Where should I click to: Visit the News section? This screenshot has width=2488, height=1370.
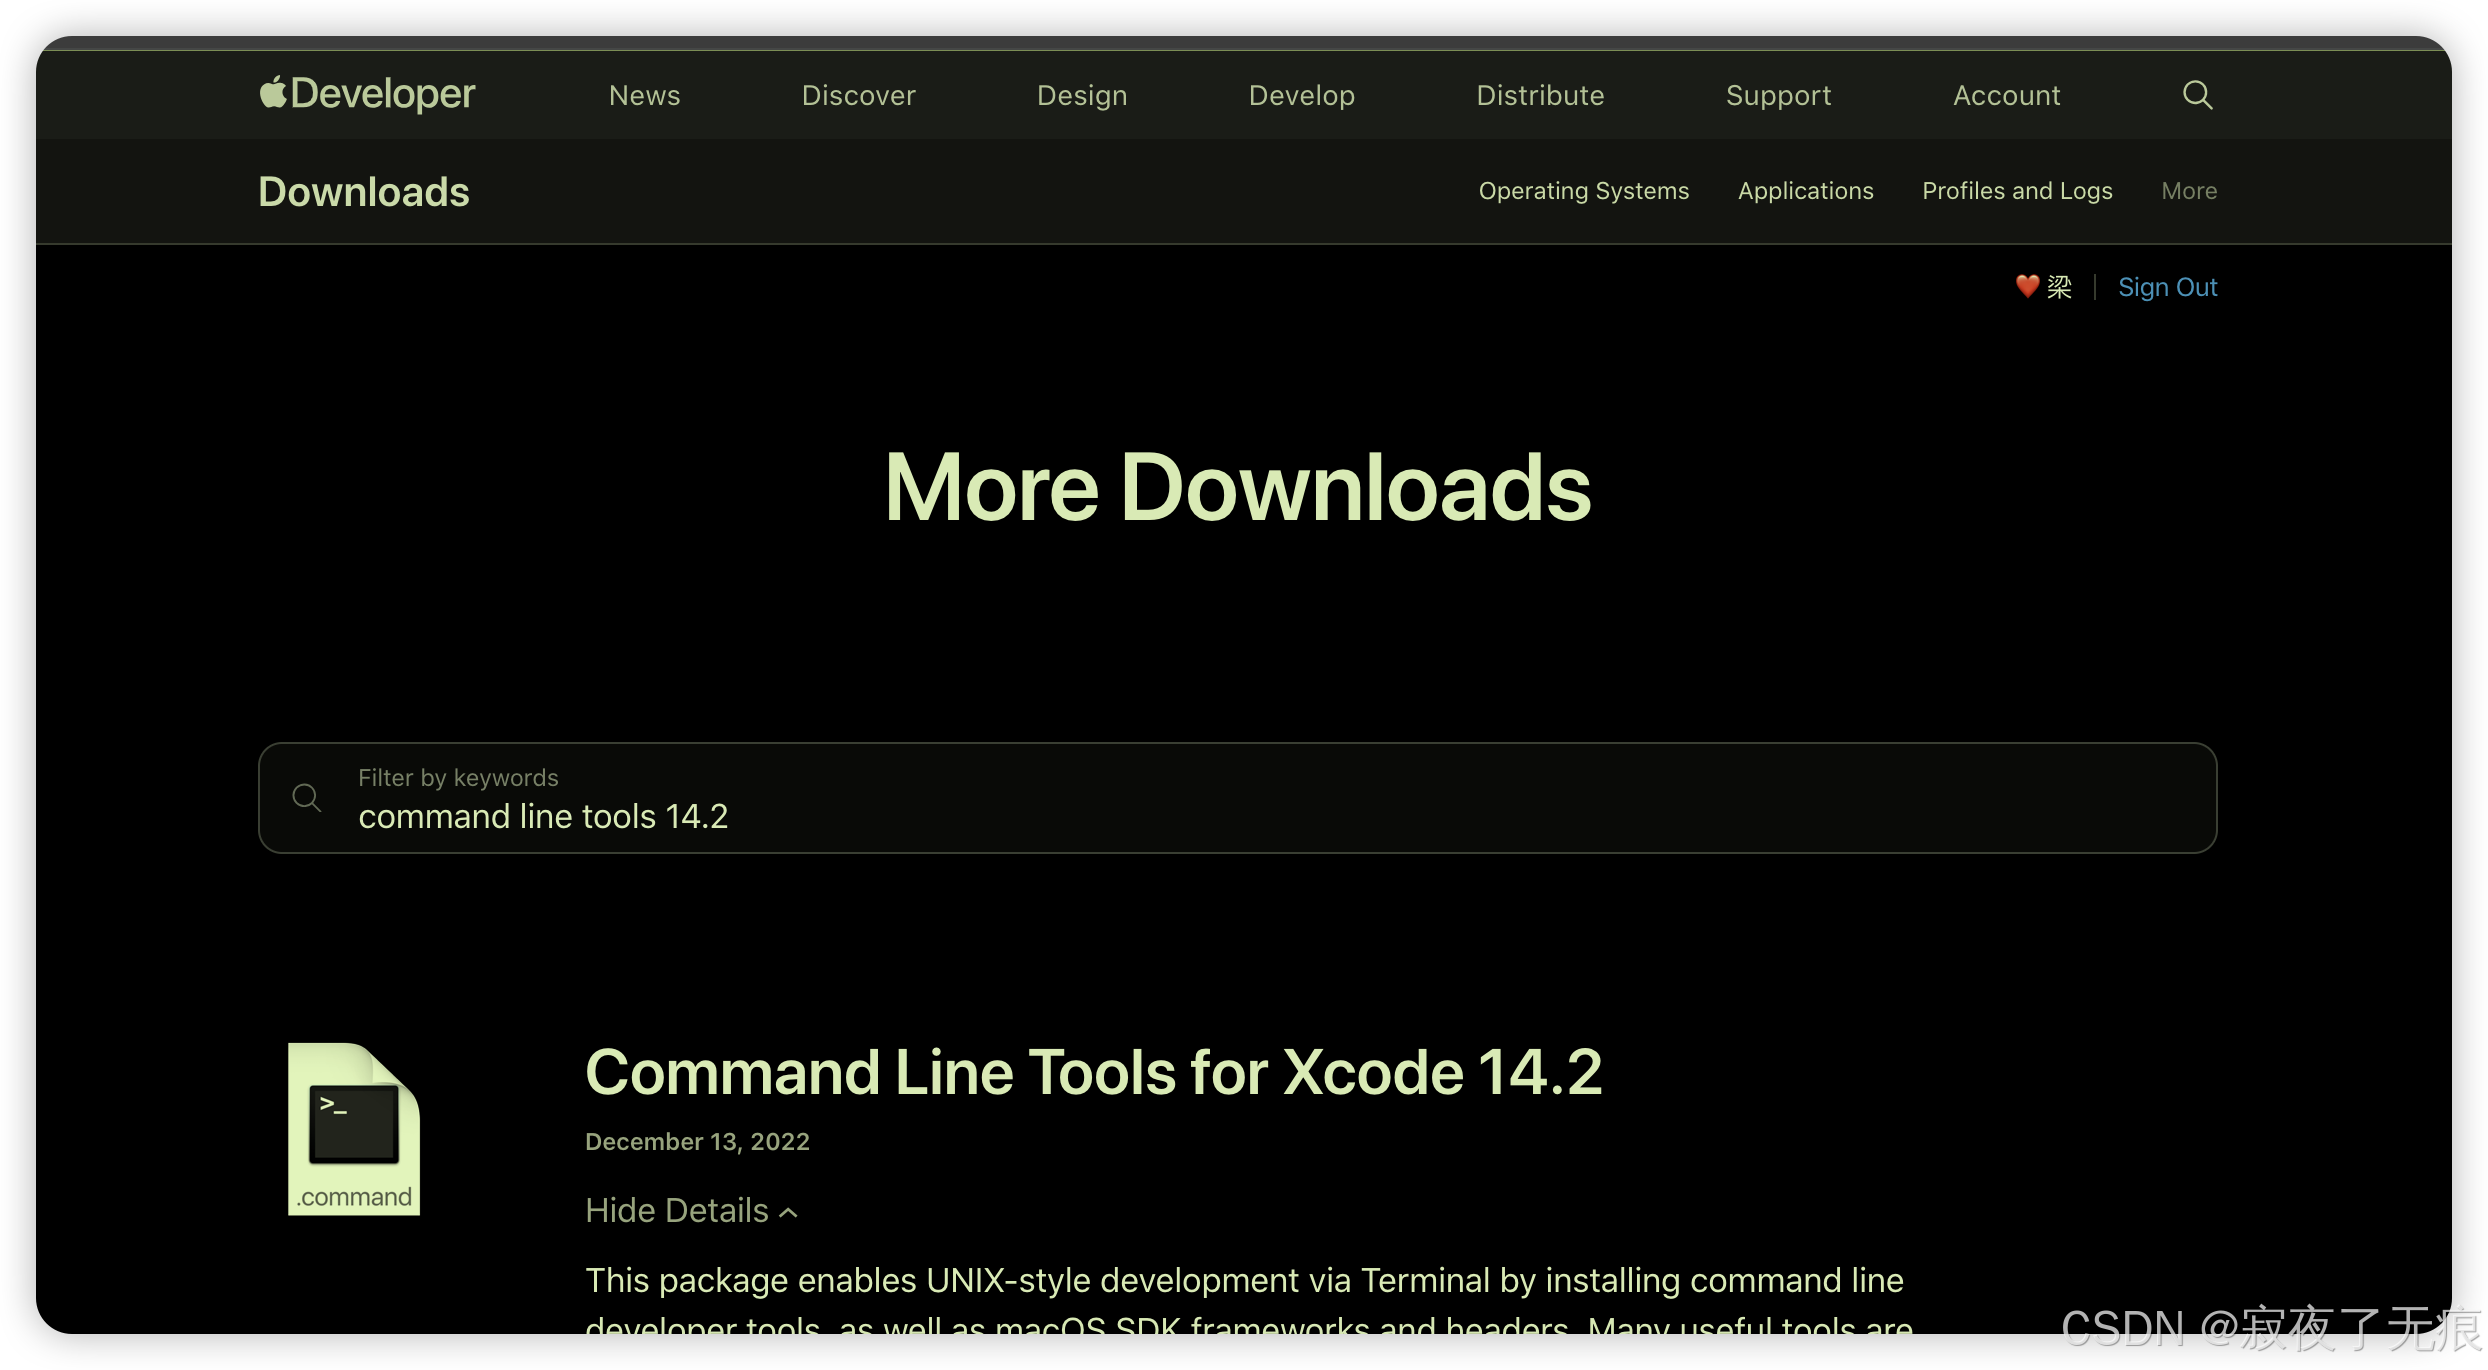pos(644,95)
